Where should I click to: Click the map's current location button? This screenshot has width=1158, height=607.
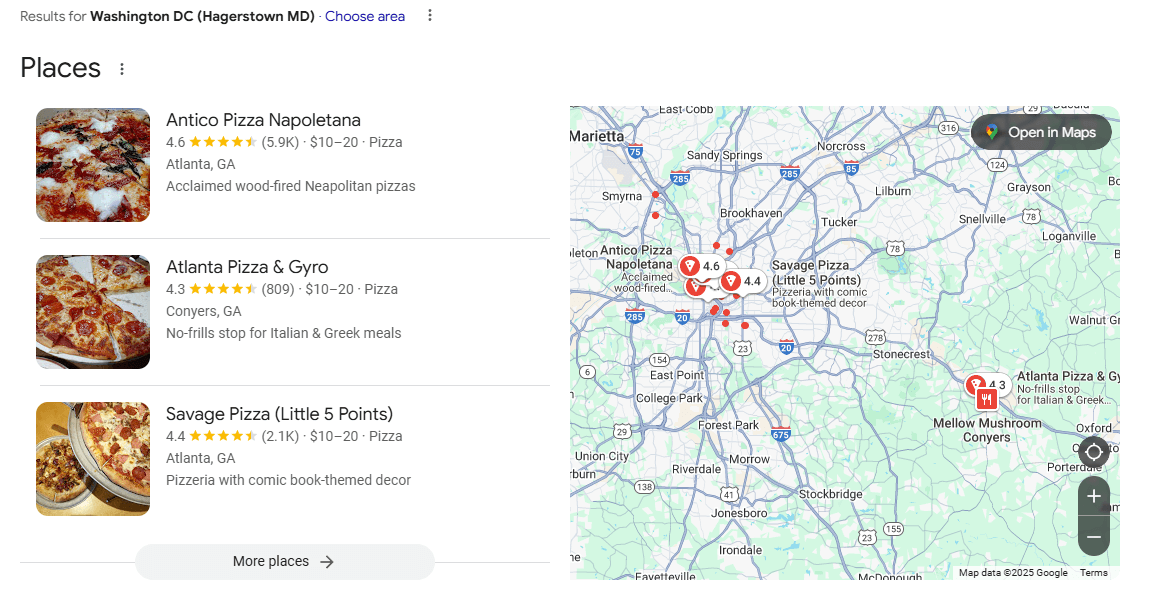1093,452
